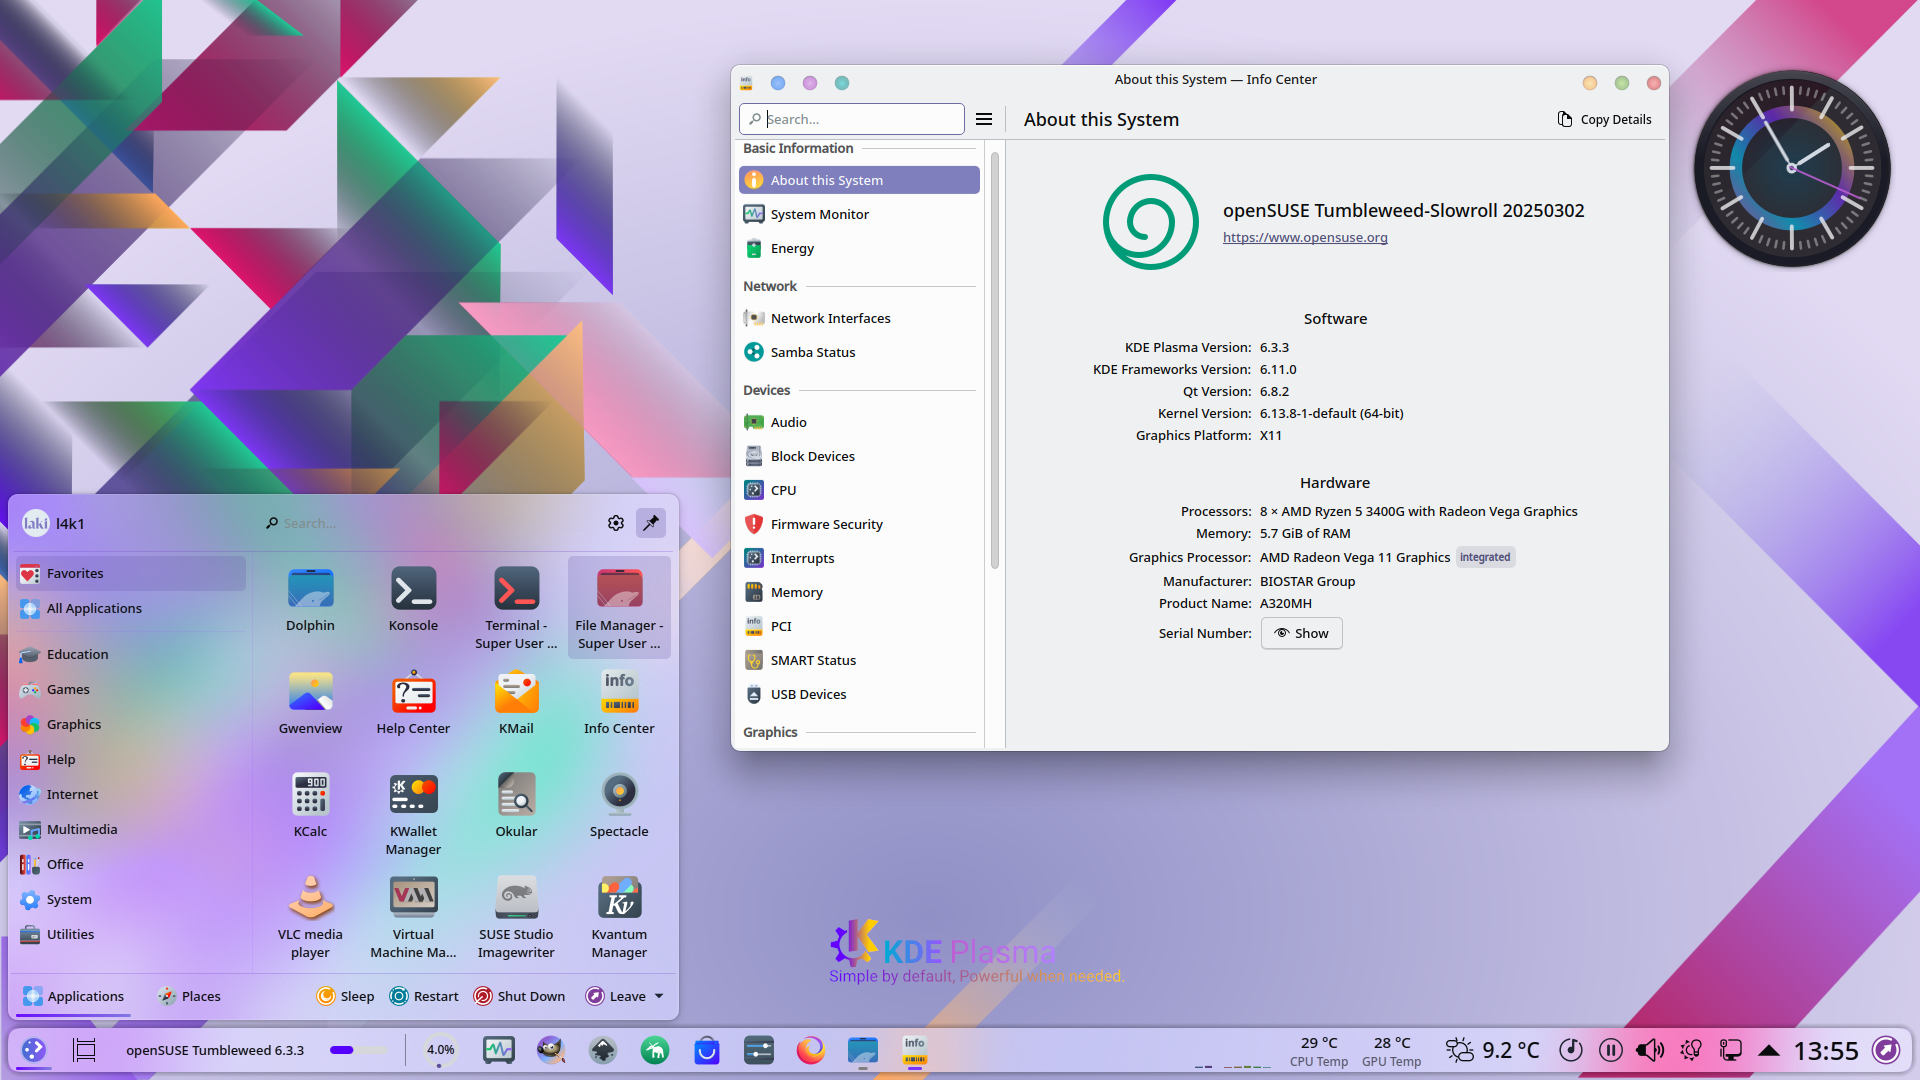Open Discover store icon in taskbar
The width and height of the screenshot is (1920, 1080).
[707, 1050]
